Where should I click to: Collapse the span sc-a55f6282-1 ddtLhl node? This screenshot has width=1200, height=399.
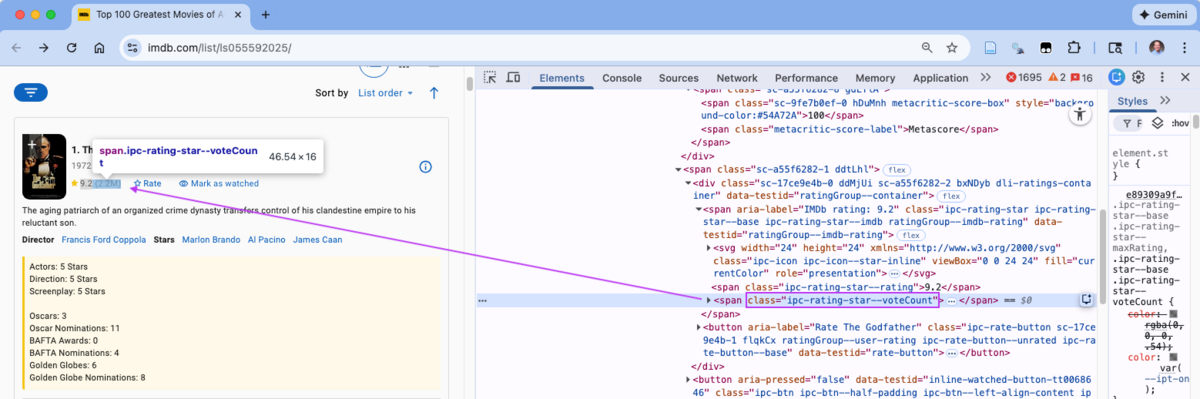coord(677,170)
